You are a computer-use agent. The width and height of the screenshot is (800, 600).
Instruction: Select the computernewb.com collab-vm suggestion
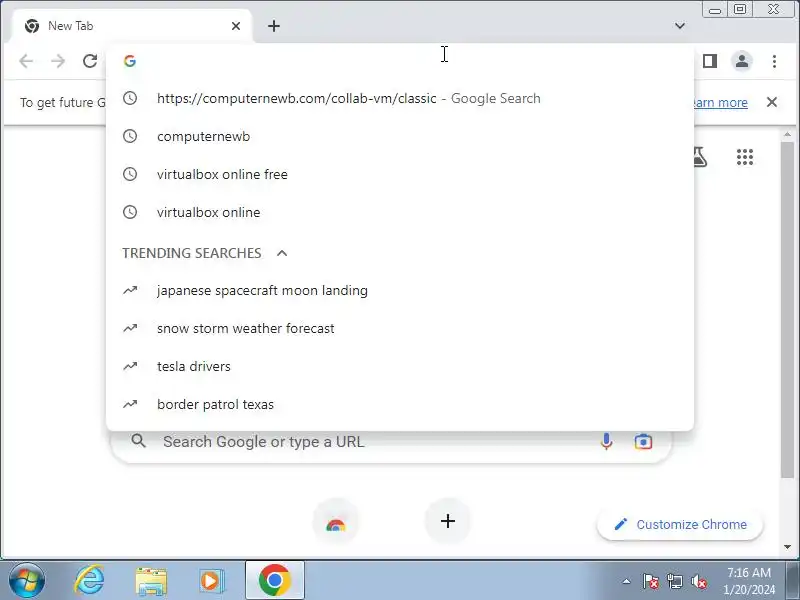pos(400,98)
